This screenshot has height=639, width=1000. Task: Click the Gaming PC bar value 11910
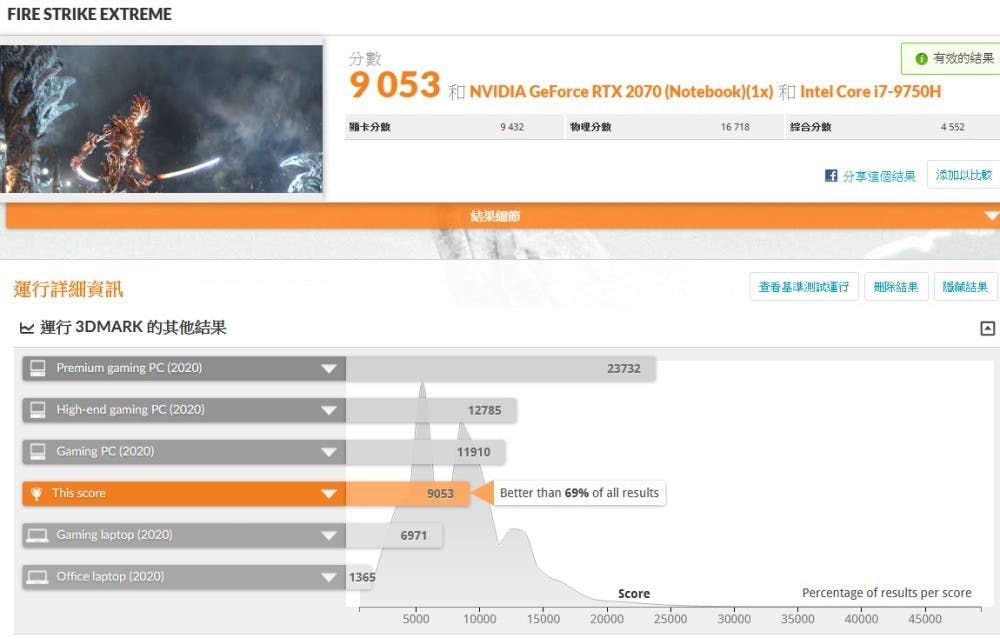(473, 452)
